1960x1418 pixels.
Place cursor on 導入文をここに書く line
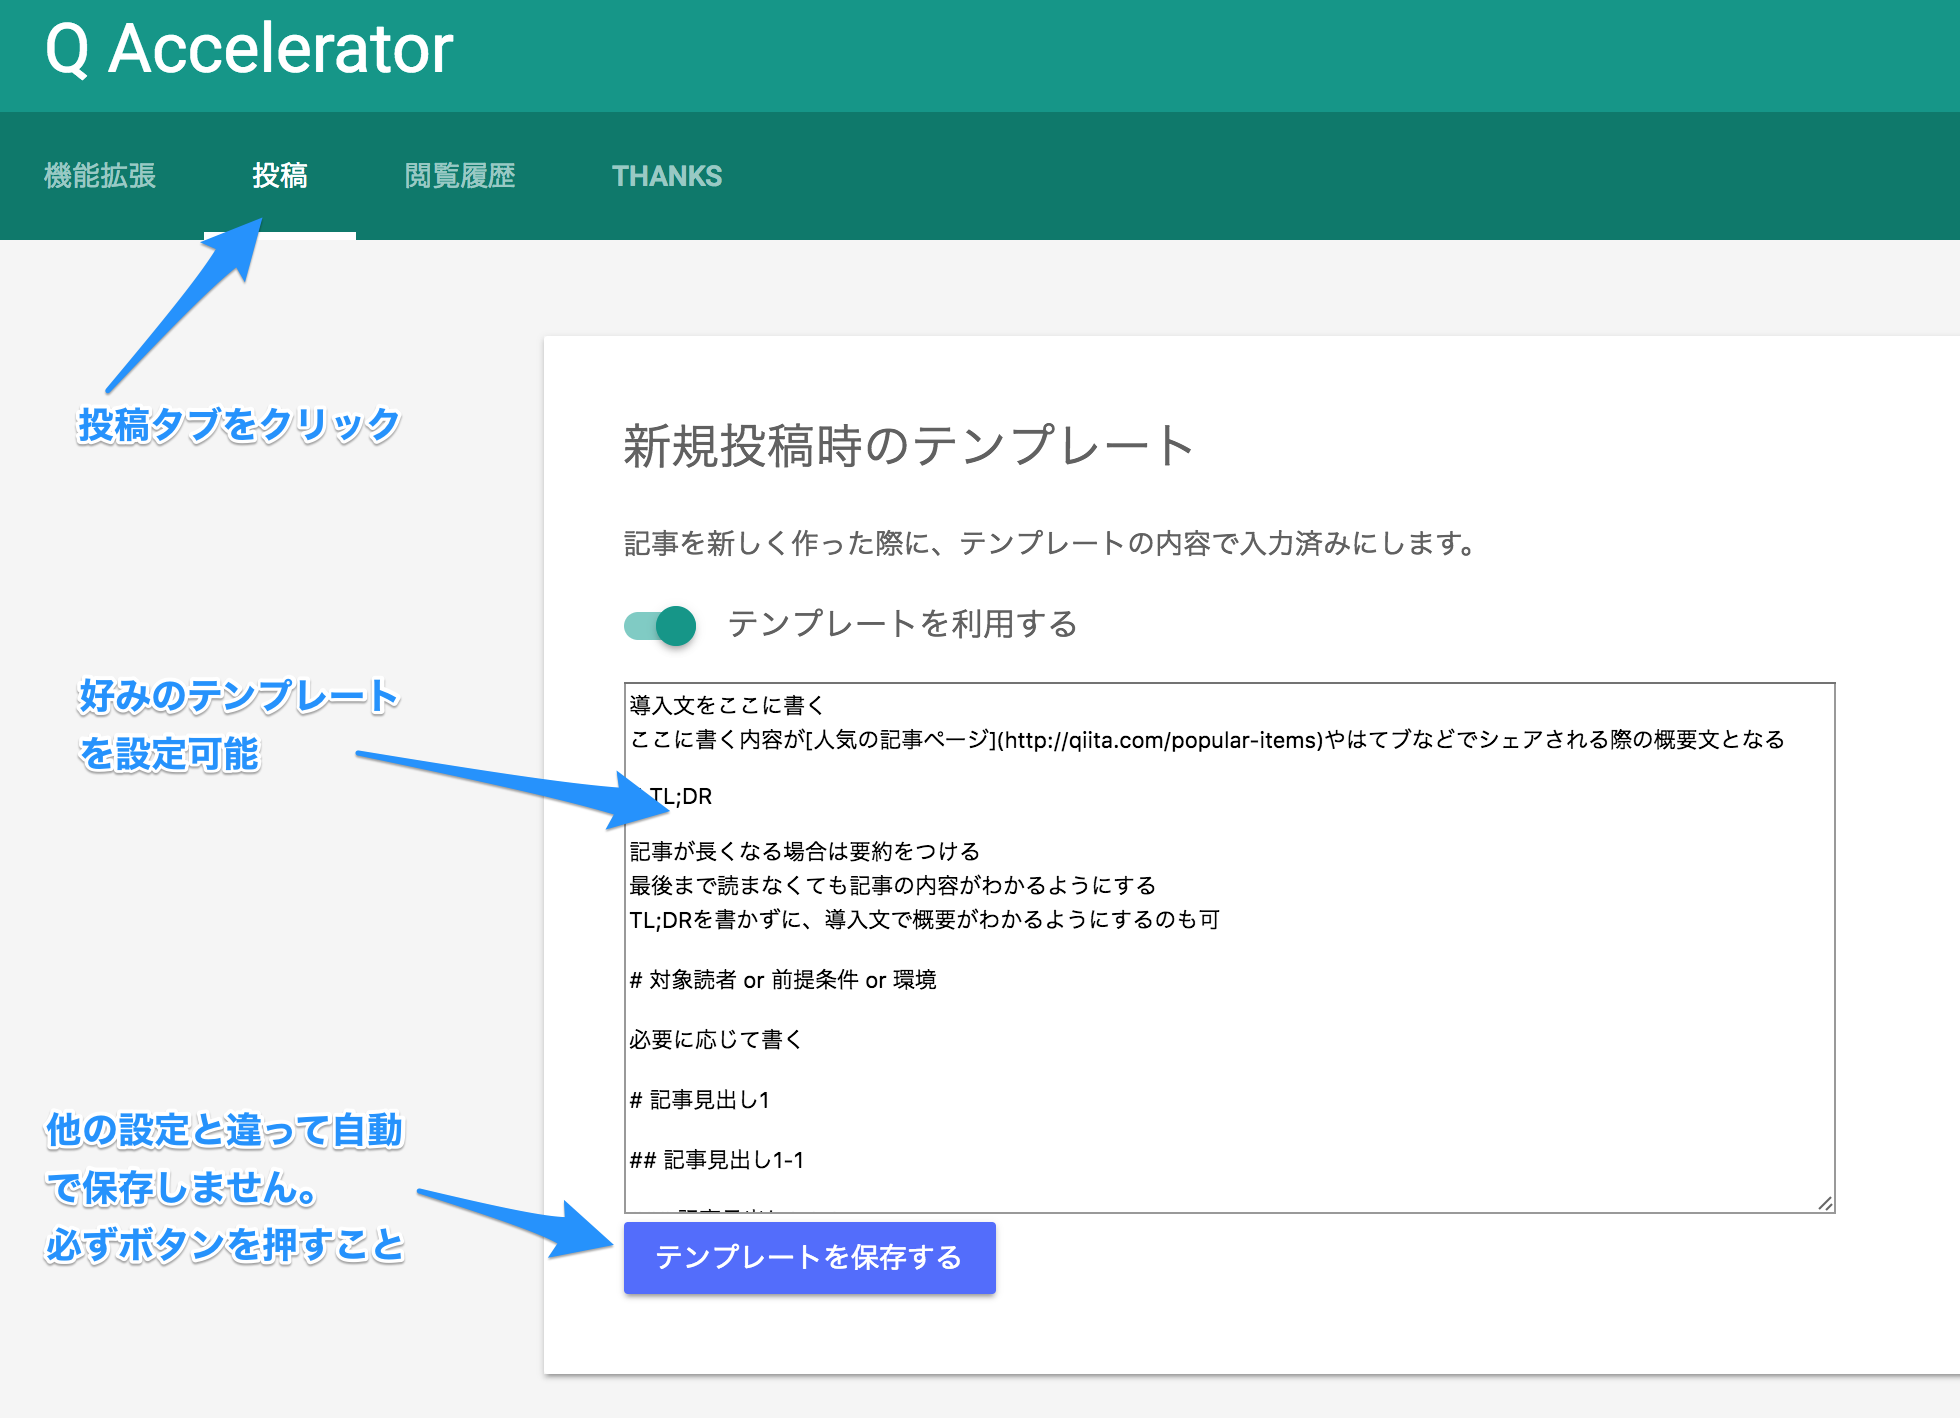point(727,706)
